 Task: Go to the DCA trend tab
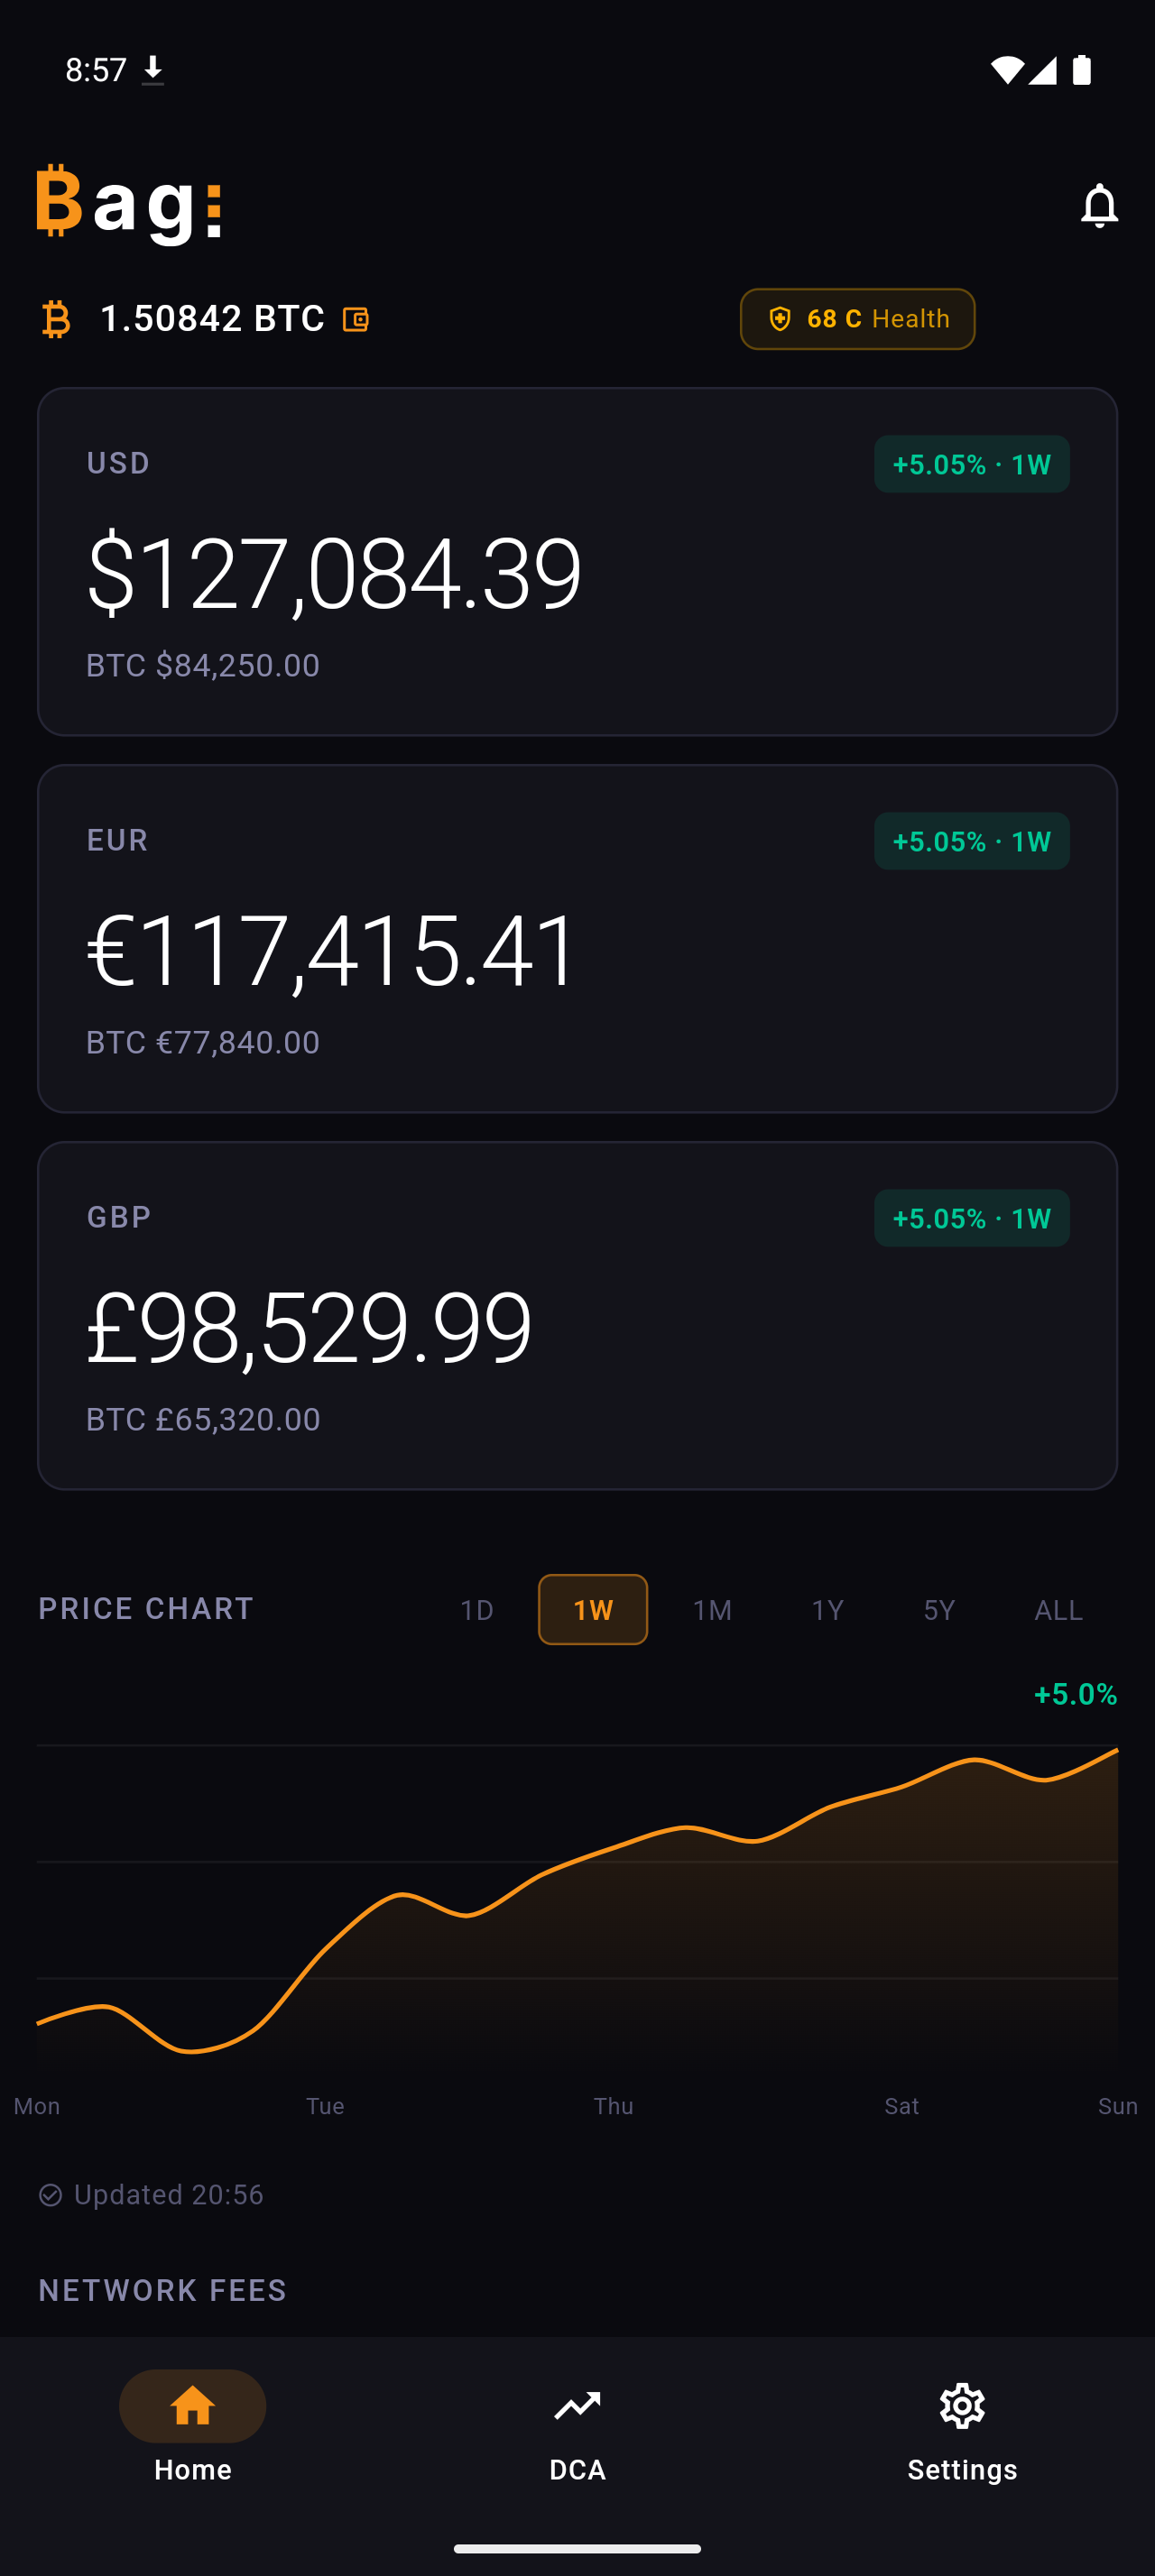coord(577,2425)
